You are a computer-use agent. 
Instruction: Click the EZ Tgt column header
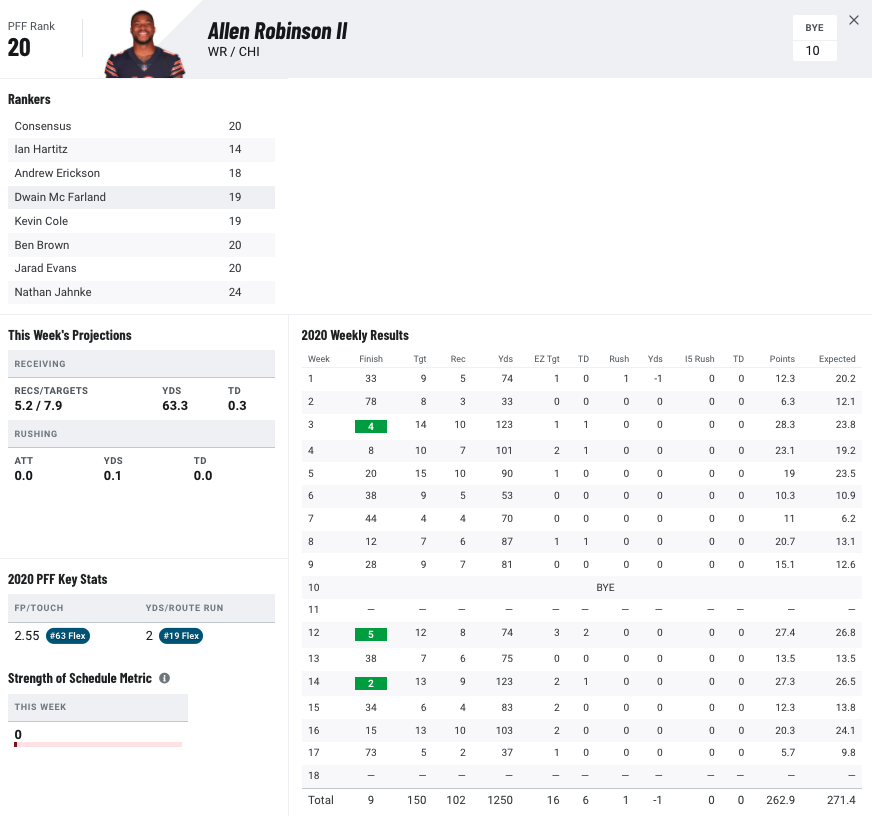coord(547,359)
